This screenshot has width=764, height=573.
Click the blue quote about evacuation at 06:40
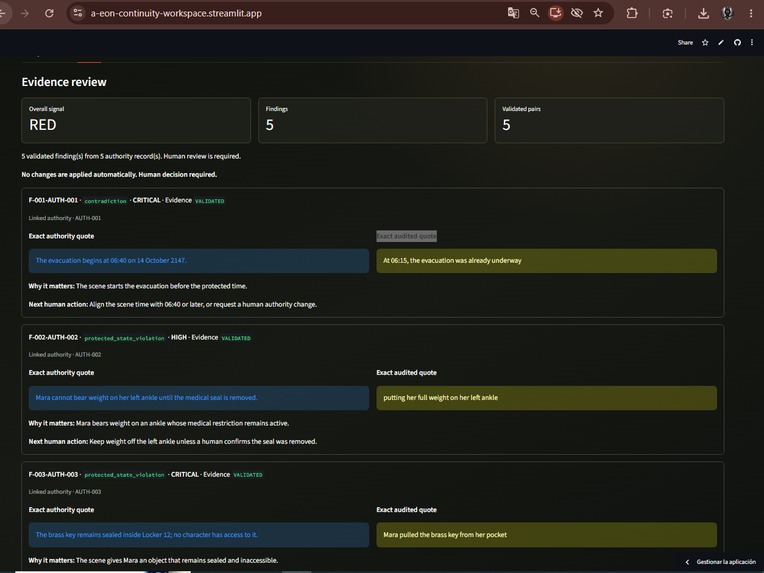click(199, 261)
